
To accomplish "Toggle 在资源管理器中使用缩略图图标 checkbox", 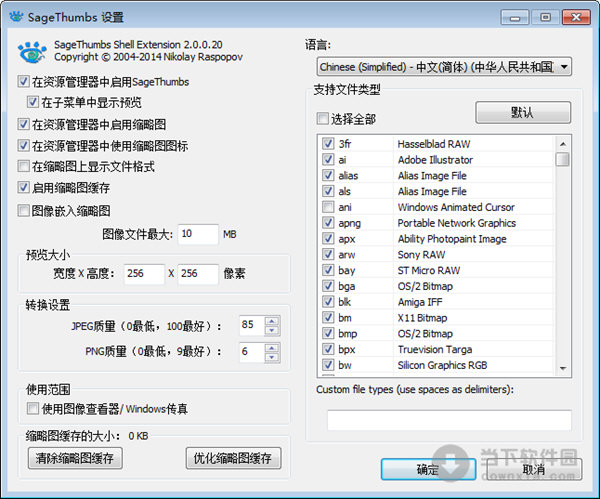I will click(23, 145).
